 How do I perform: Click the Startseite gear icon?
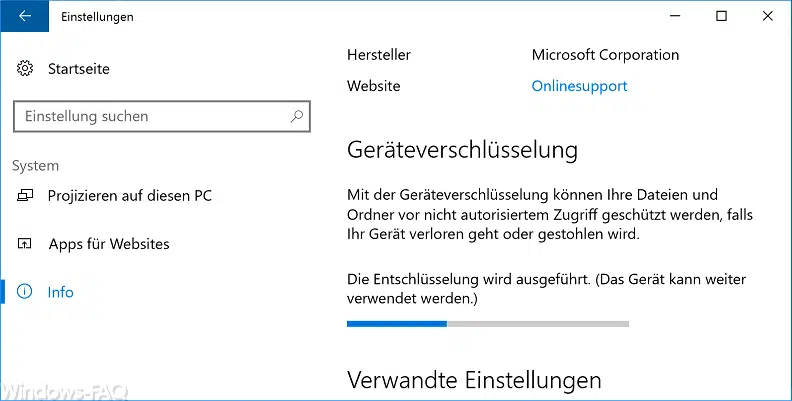[x=25, y=69]
